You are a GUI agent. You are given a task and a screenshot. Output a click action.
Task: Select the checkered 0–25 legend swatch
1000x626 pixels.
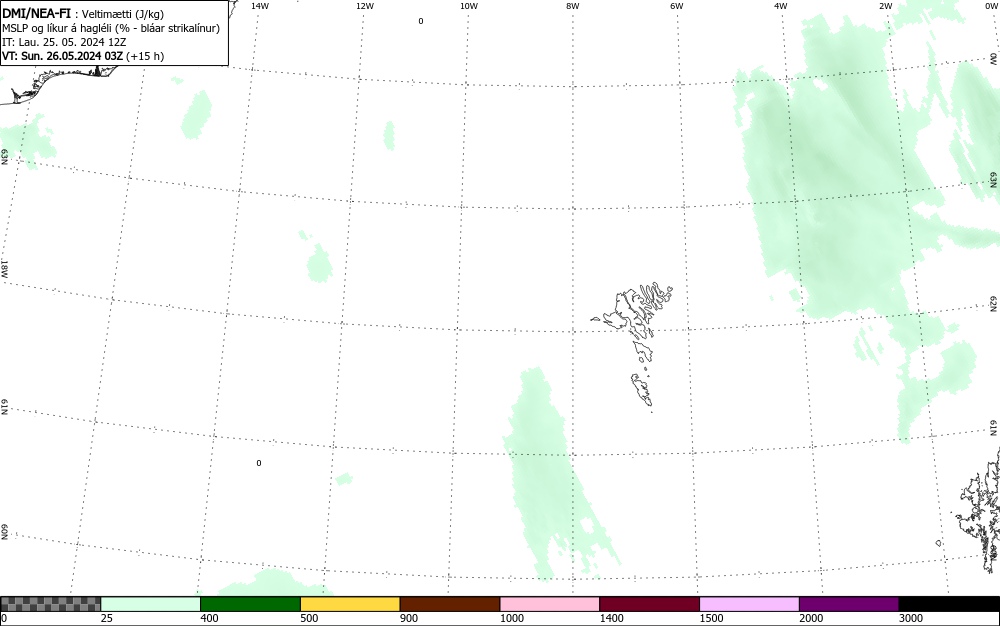click(x=50, y=604)
